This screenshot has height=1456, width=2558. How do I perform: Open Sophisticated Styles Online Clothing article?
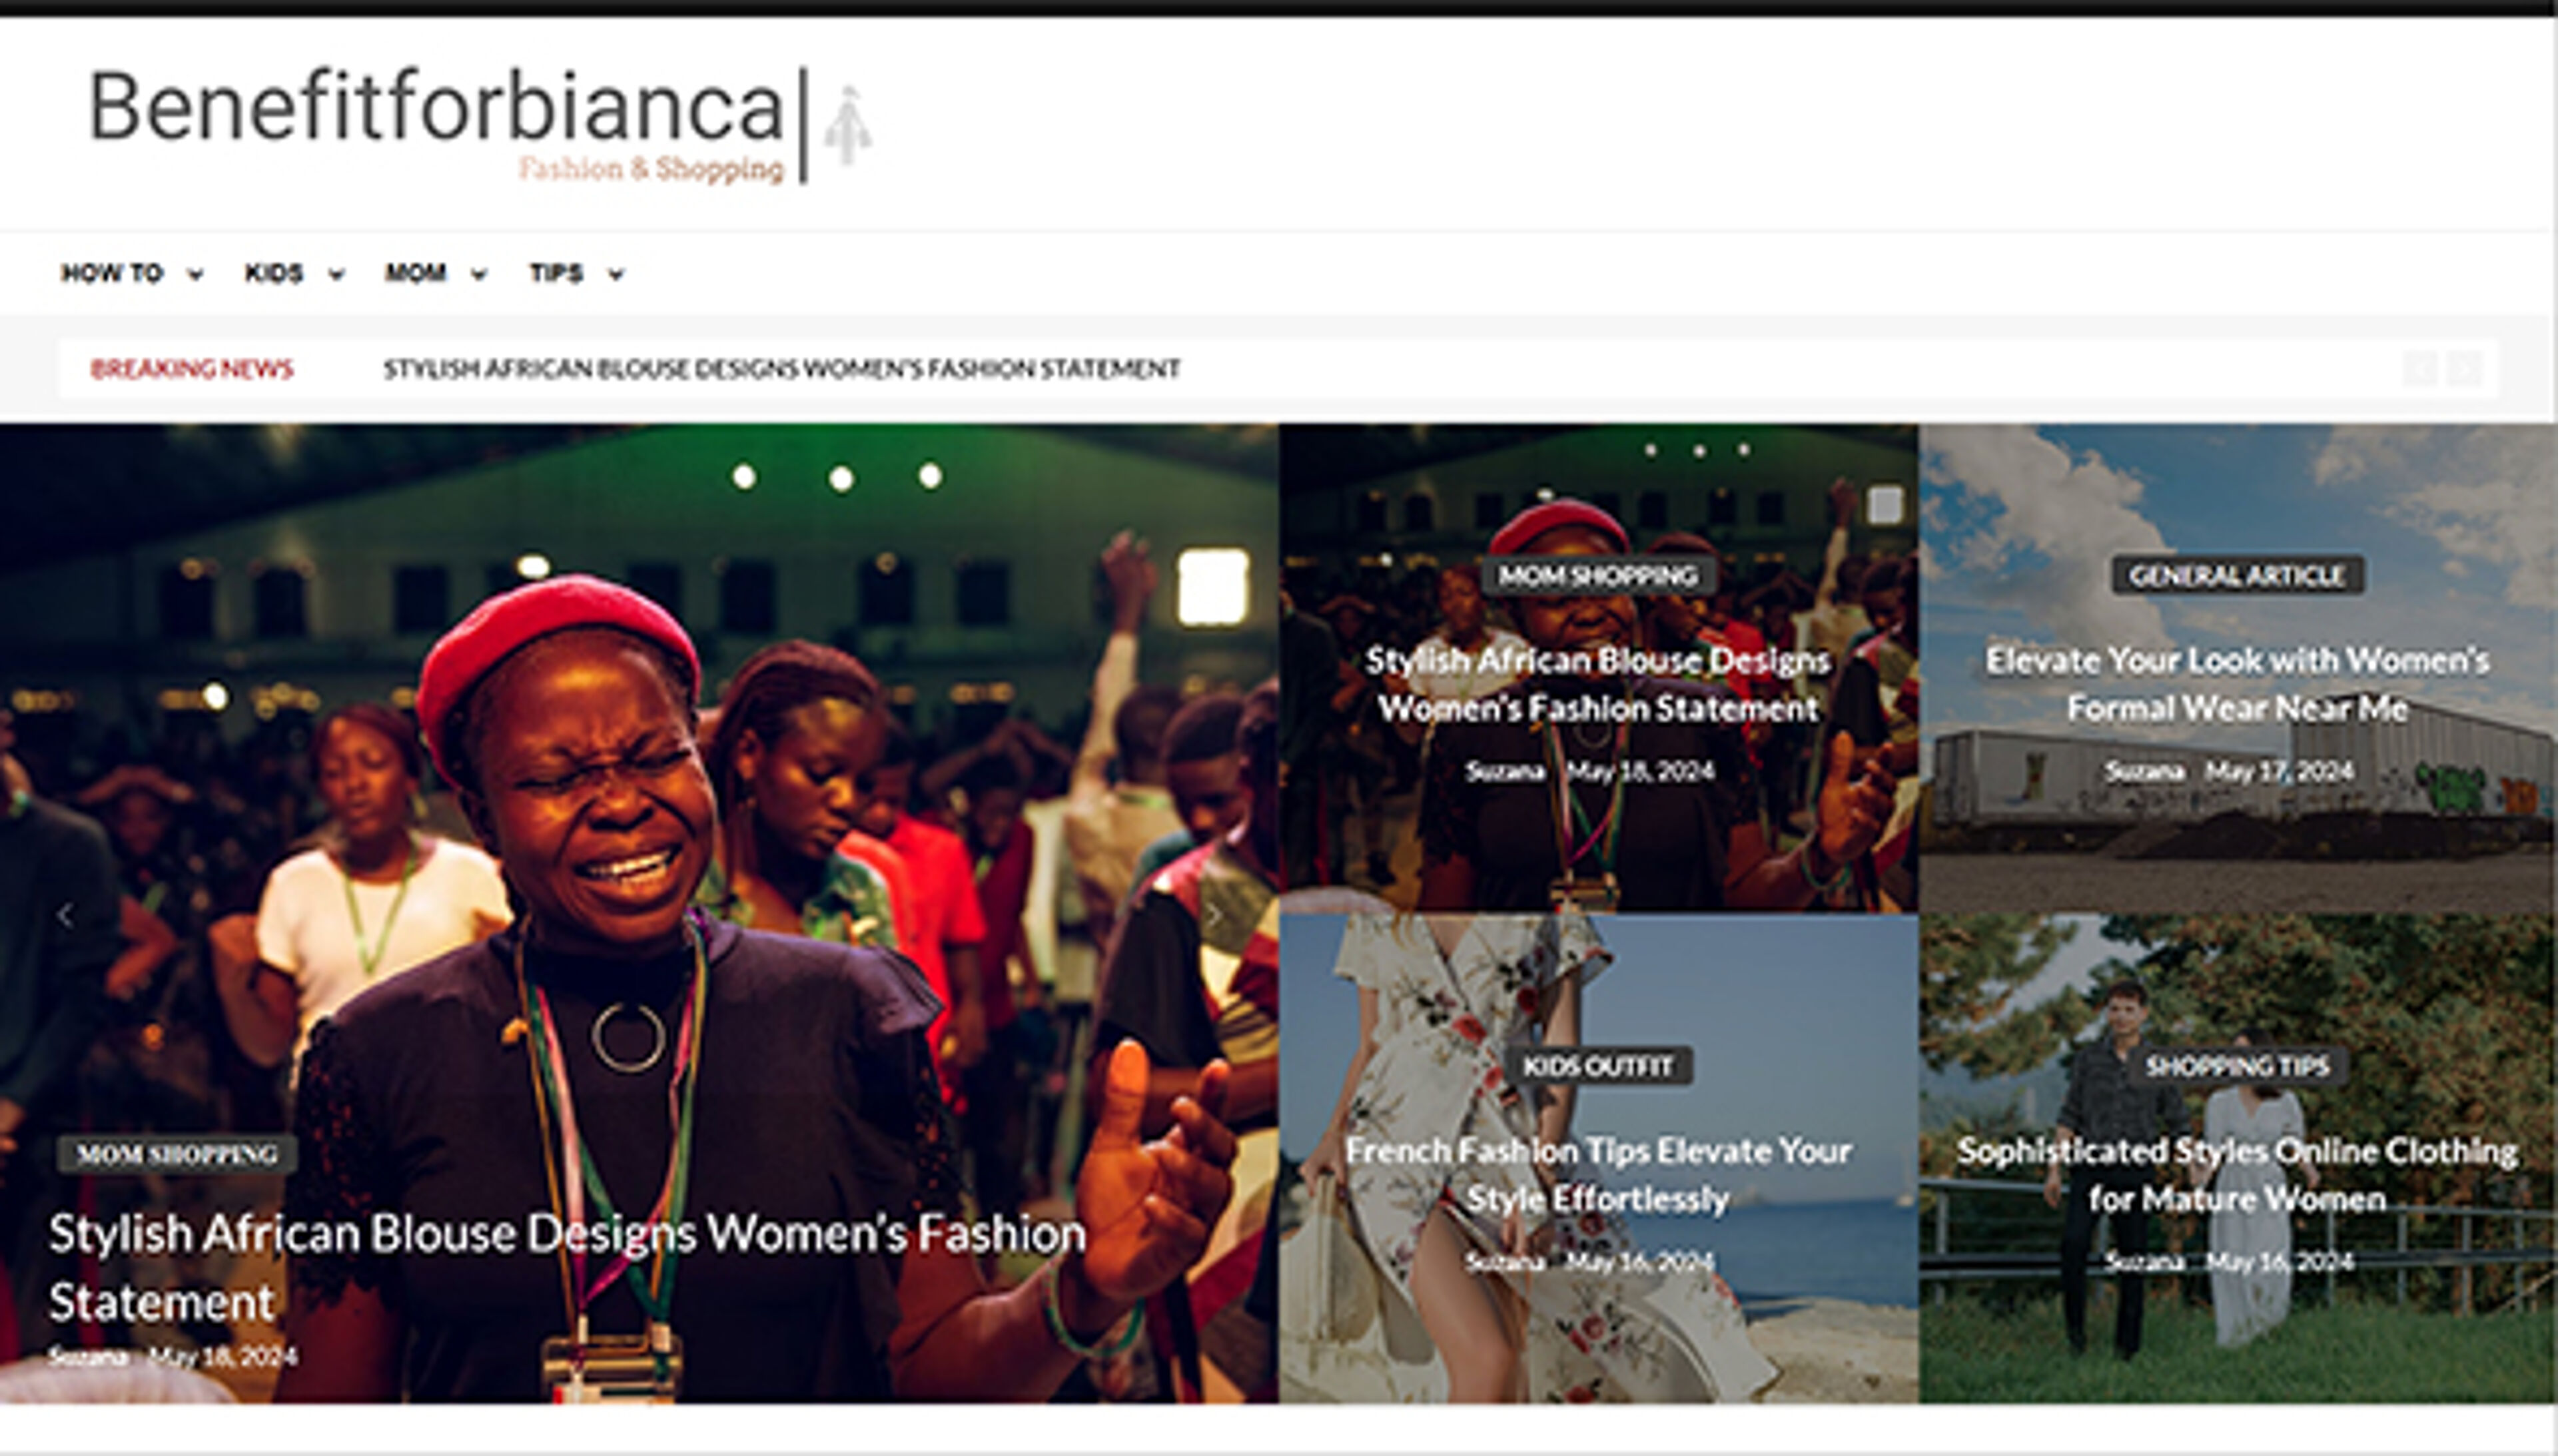2237,1174
